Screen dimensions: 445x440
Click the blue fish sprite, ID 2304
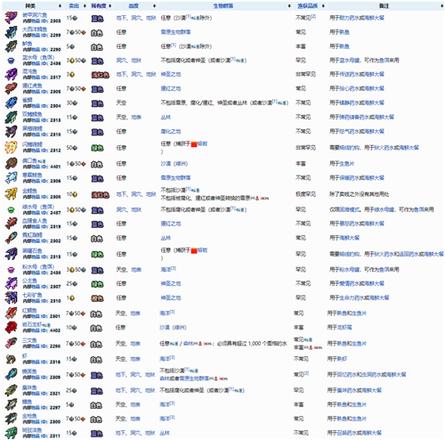(x=11, y=103)
